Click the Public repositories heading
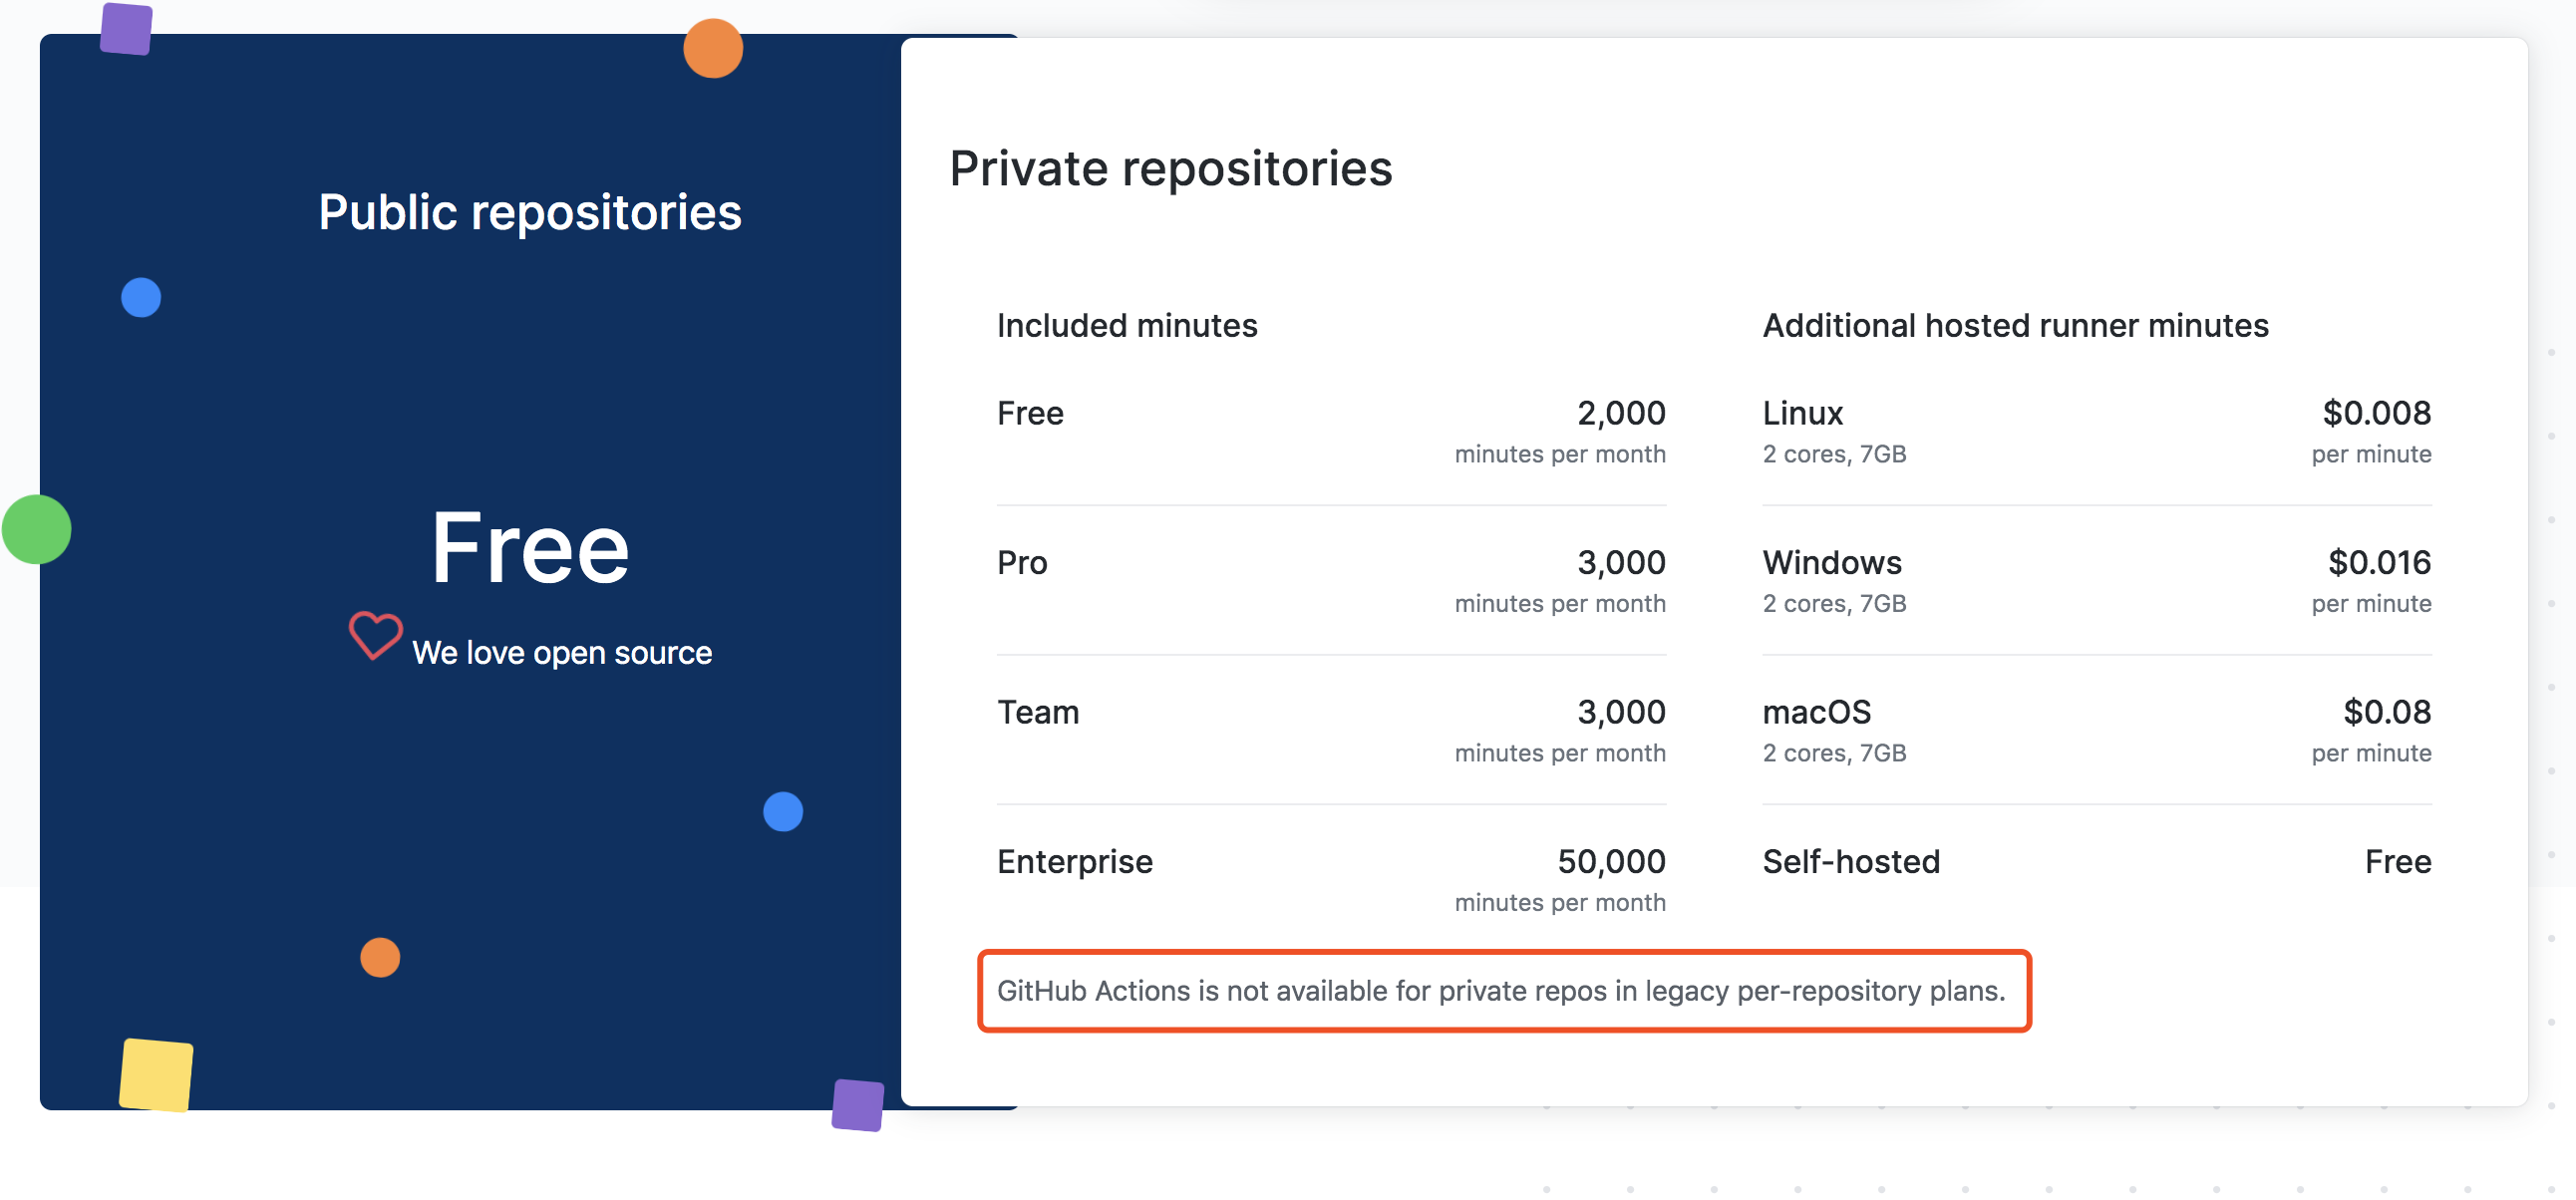 530,212
